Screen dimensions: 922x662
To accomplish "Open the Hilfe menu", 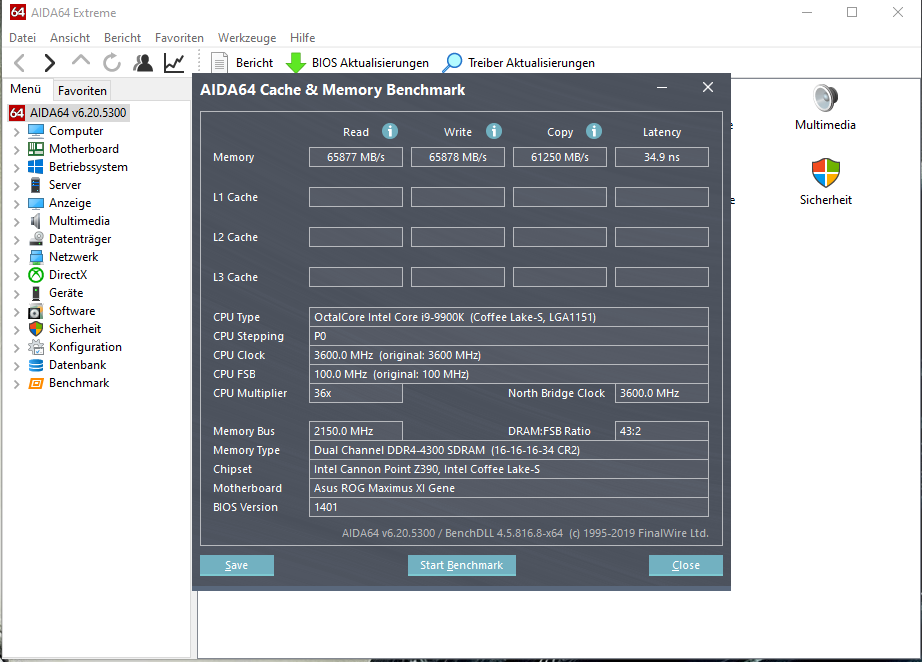I will click(302, 38).
